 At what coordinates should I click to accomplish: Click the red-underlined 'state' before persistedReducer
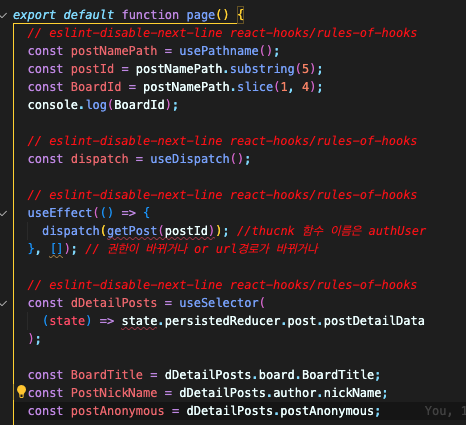139,321
